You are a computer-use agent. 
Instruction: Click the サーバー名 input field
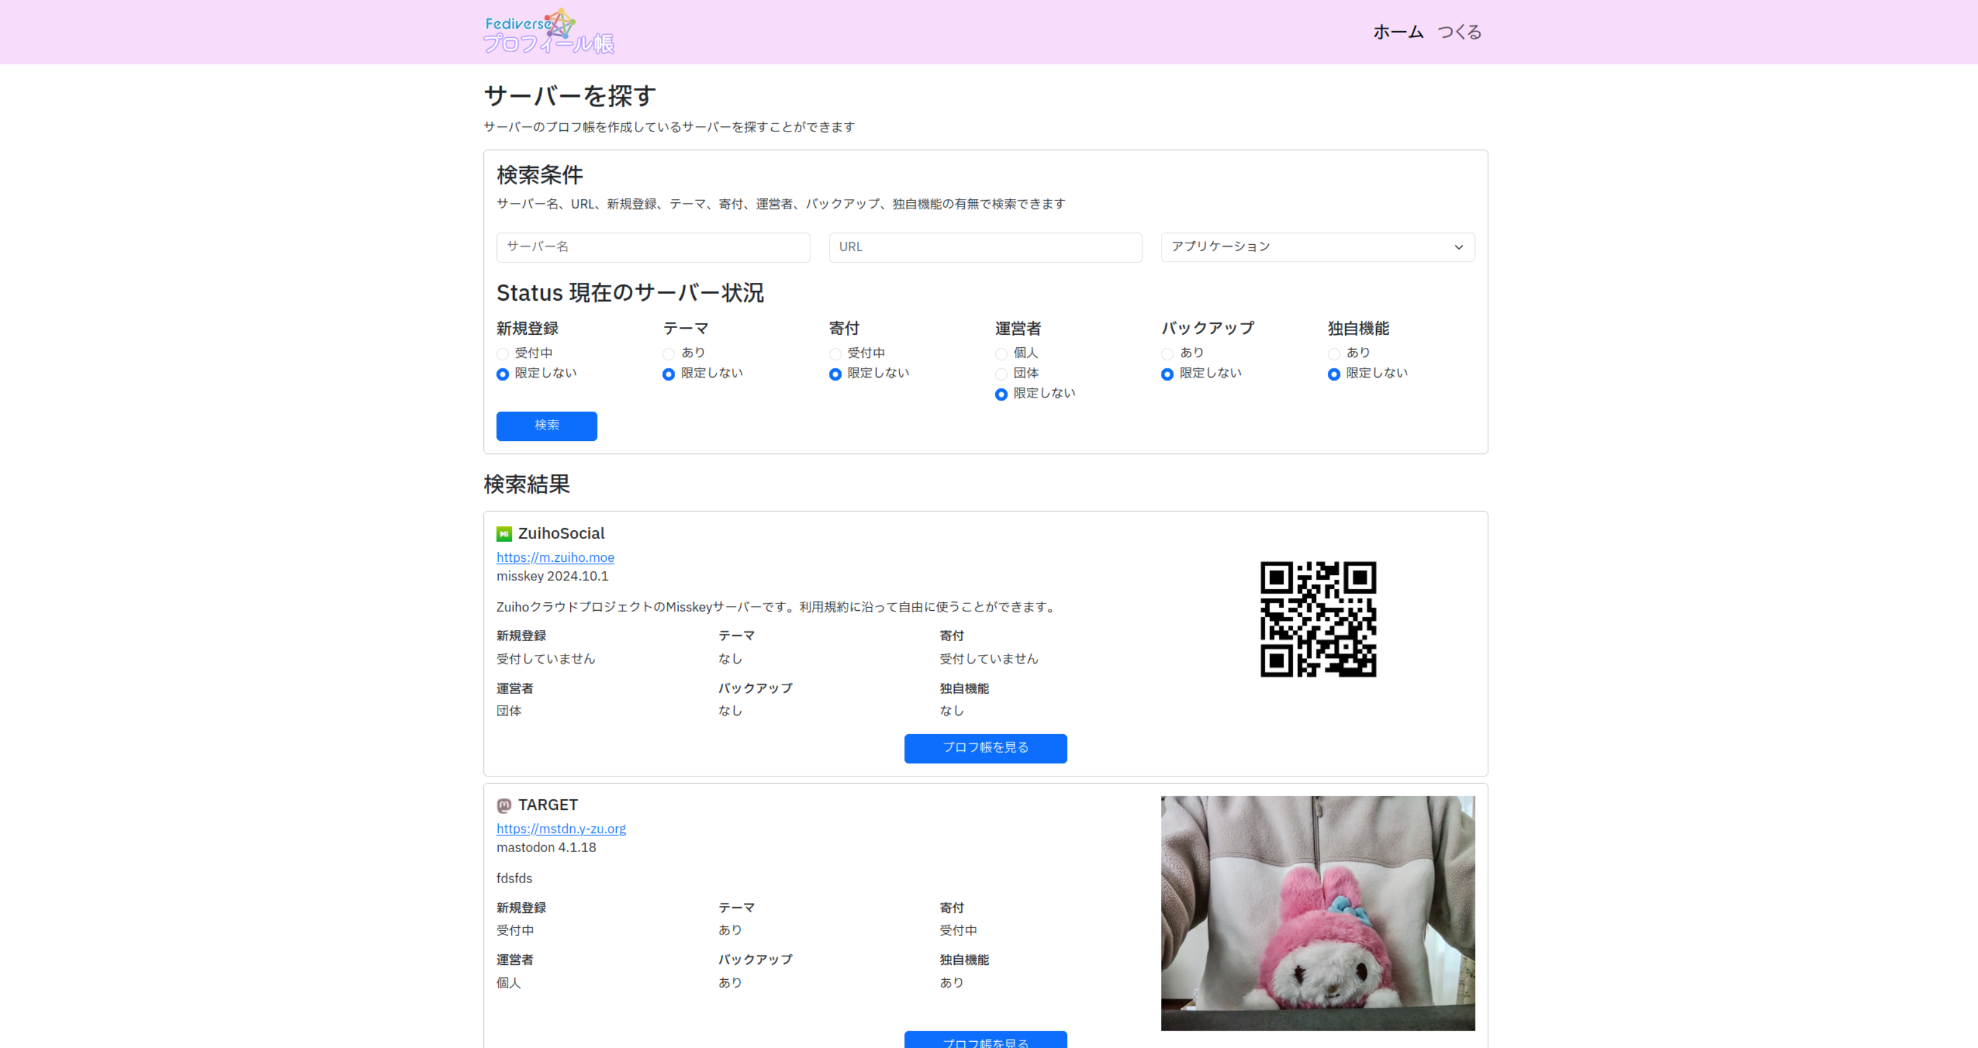[653, 247]
